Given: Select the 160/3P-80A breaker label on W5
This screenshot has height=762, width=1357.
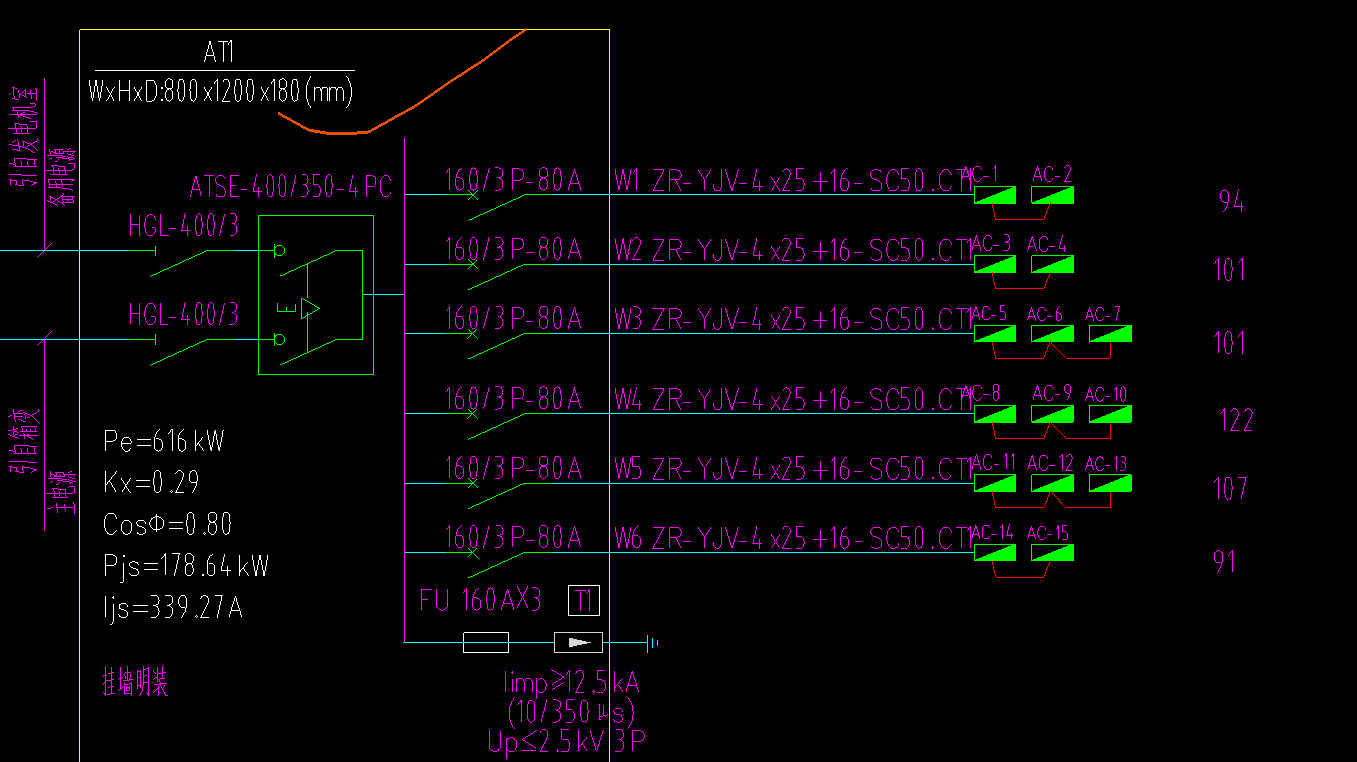Looking at the screenshot, I should click(x=513, y=468).
